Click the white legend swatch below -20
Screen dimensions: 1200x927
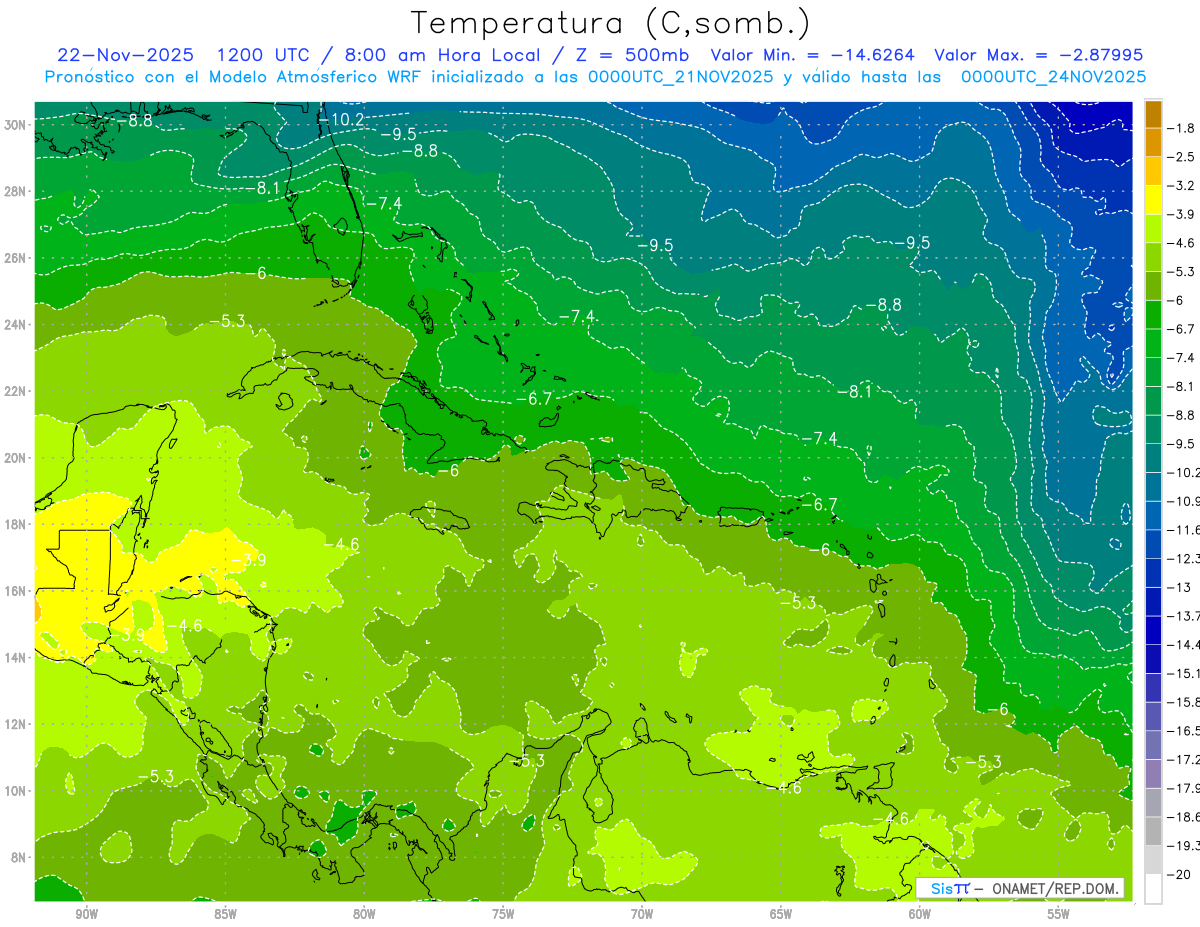pos(1153,889)
